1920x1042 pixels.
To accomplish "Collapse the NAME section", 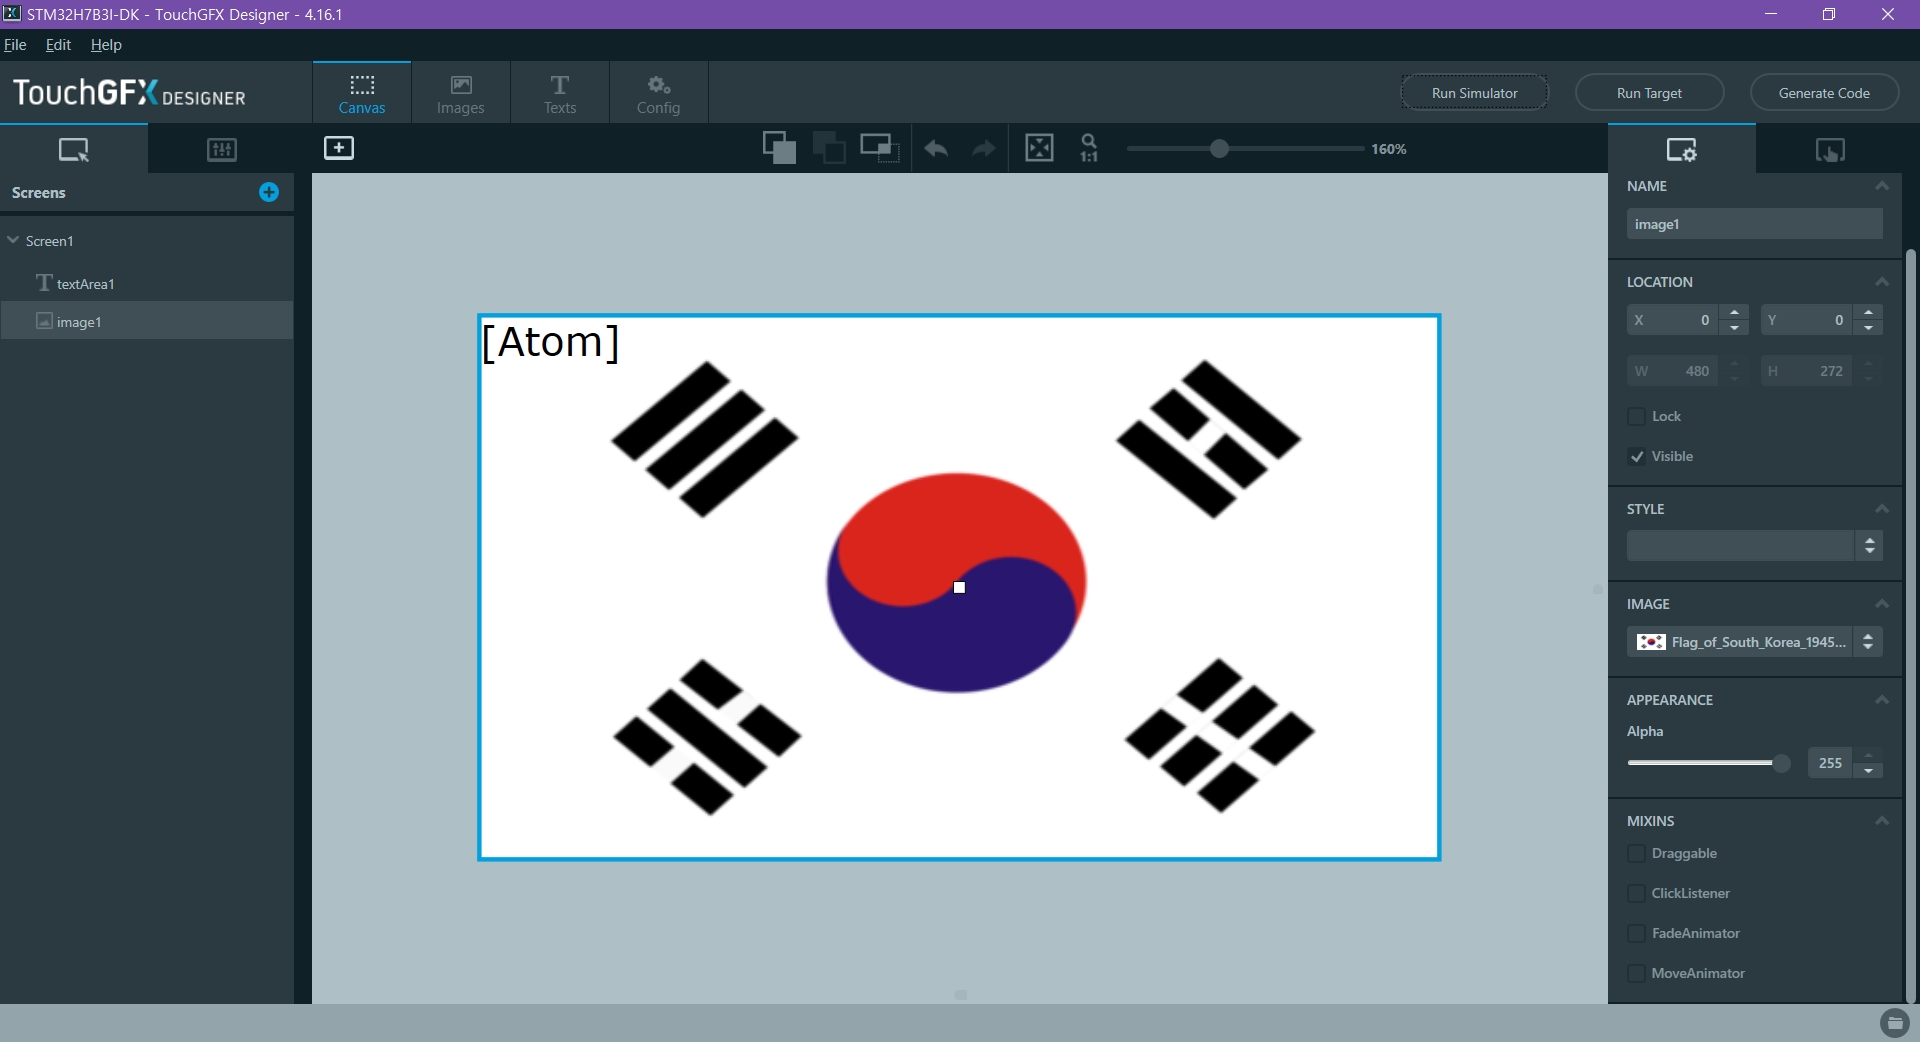I will [1881, 186].
